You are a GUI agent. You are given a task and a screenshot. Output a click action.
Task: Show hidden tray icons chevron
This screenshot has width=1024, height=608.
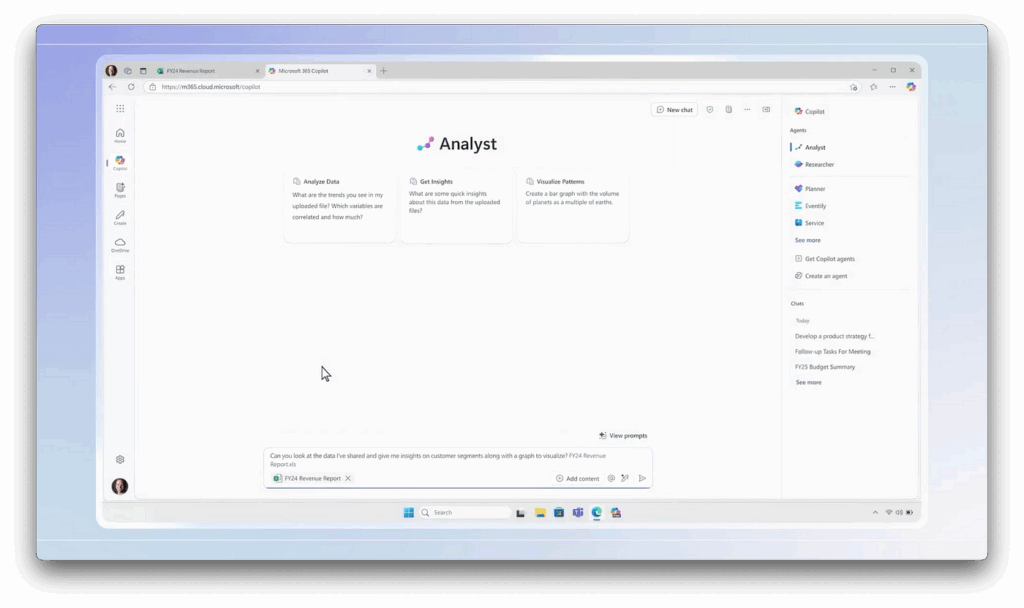[x=875, y=513]
